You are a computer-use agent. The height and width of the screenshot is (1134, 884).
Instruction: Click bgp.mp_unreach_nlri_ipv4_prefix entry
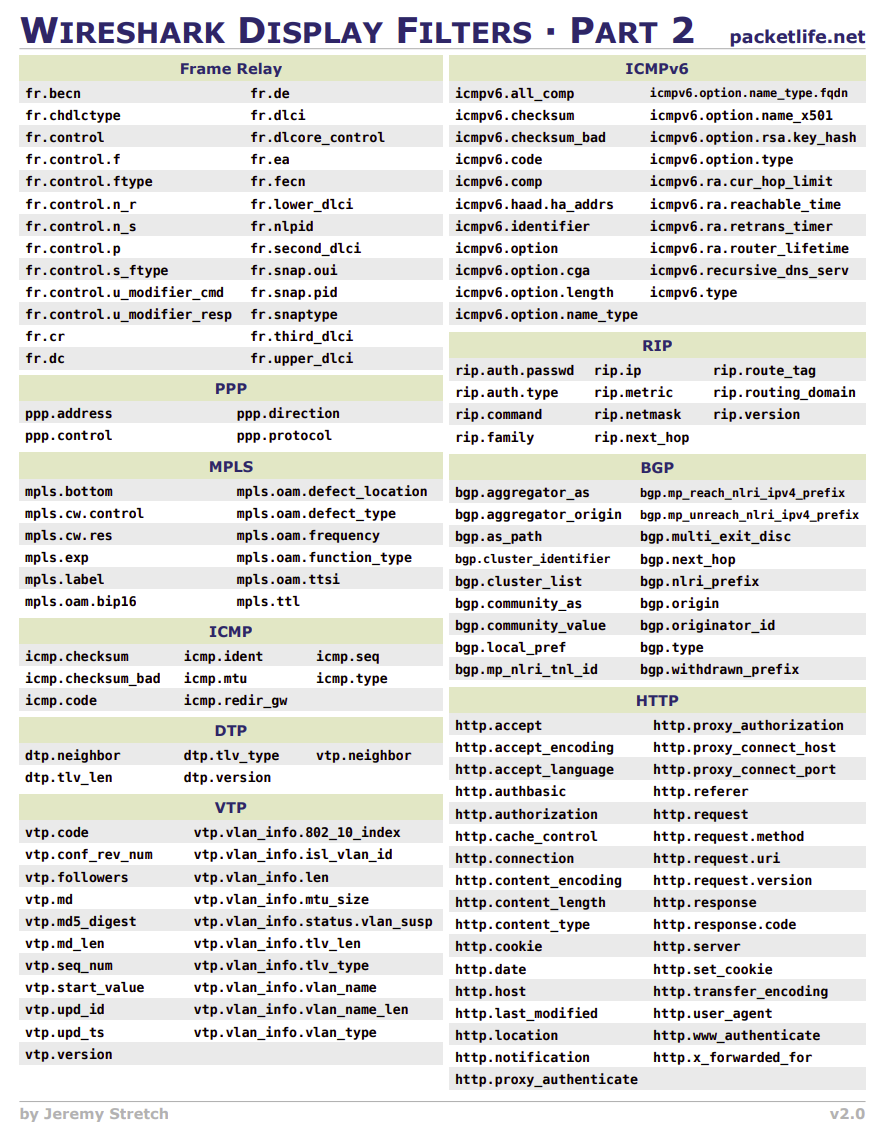(749, 515)
